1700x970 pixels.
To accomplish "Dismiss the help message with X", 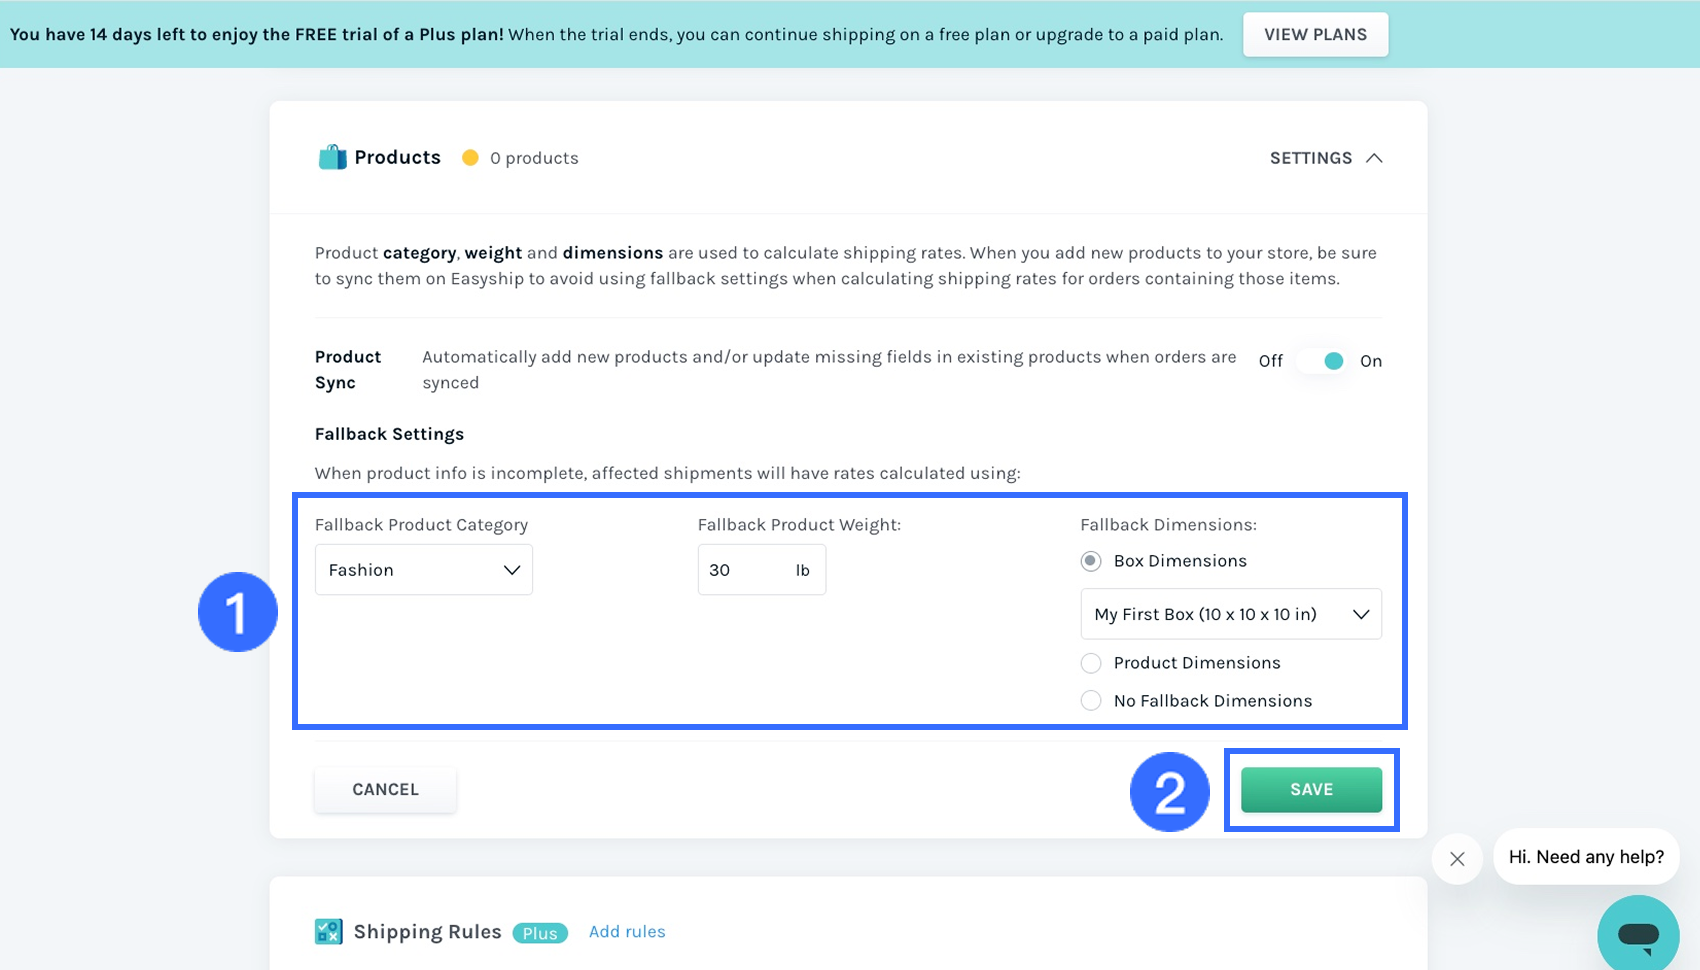I will pos(1457,858).
